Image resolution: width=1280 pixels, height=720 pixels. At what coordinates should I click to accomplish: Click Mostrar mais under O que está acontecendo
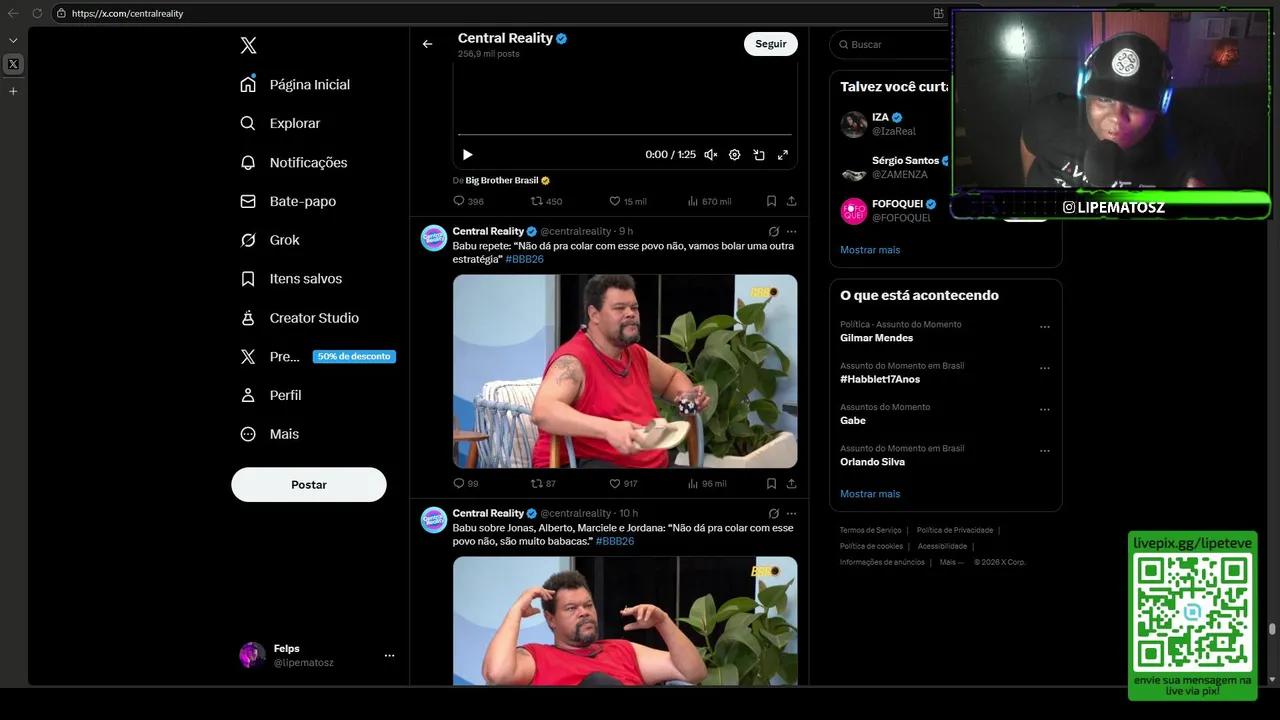(x=870, y=494)
